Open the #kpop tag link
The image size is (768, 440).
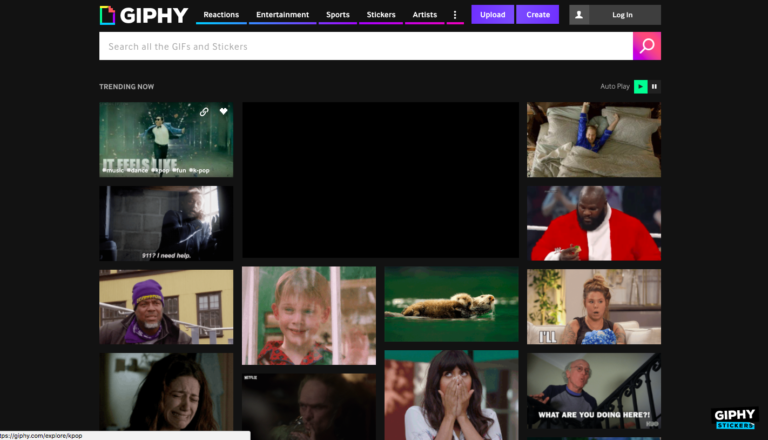pyautogui.click(x=160, y=171)
